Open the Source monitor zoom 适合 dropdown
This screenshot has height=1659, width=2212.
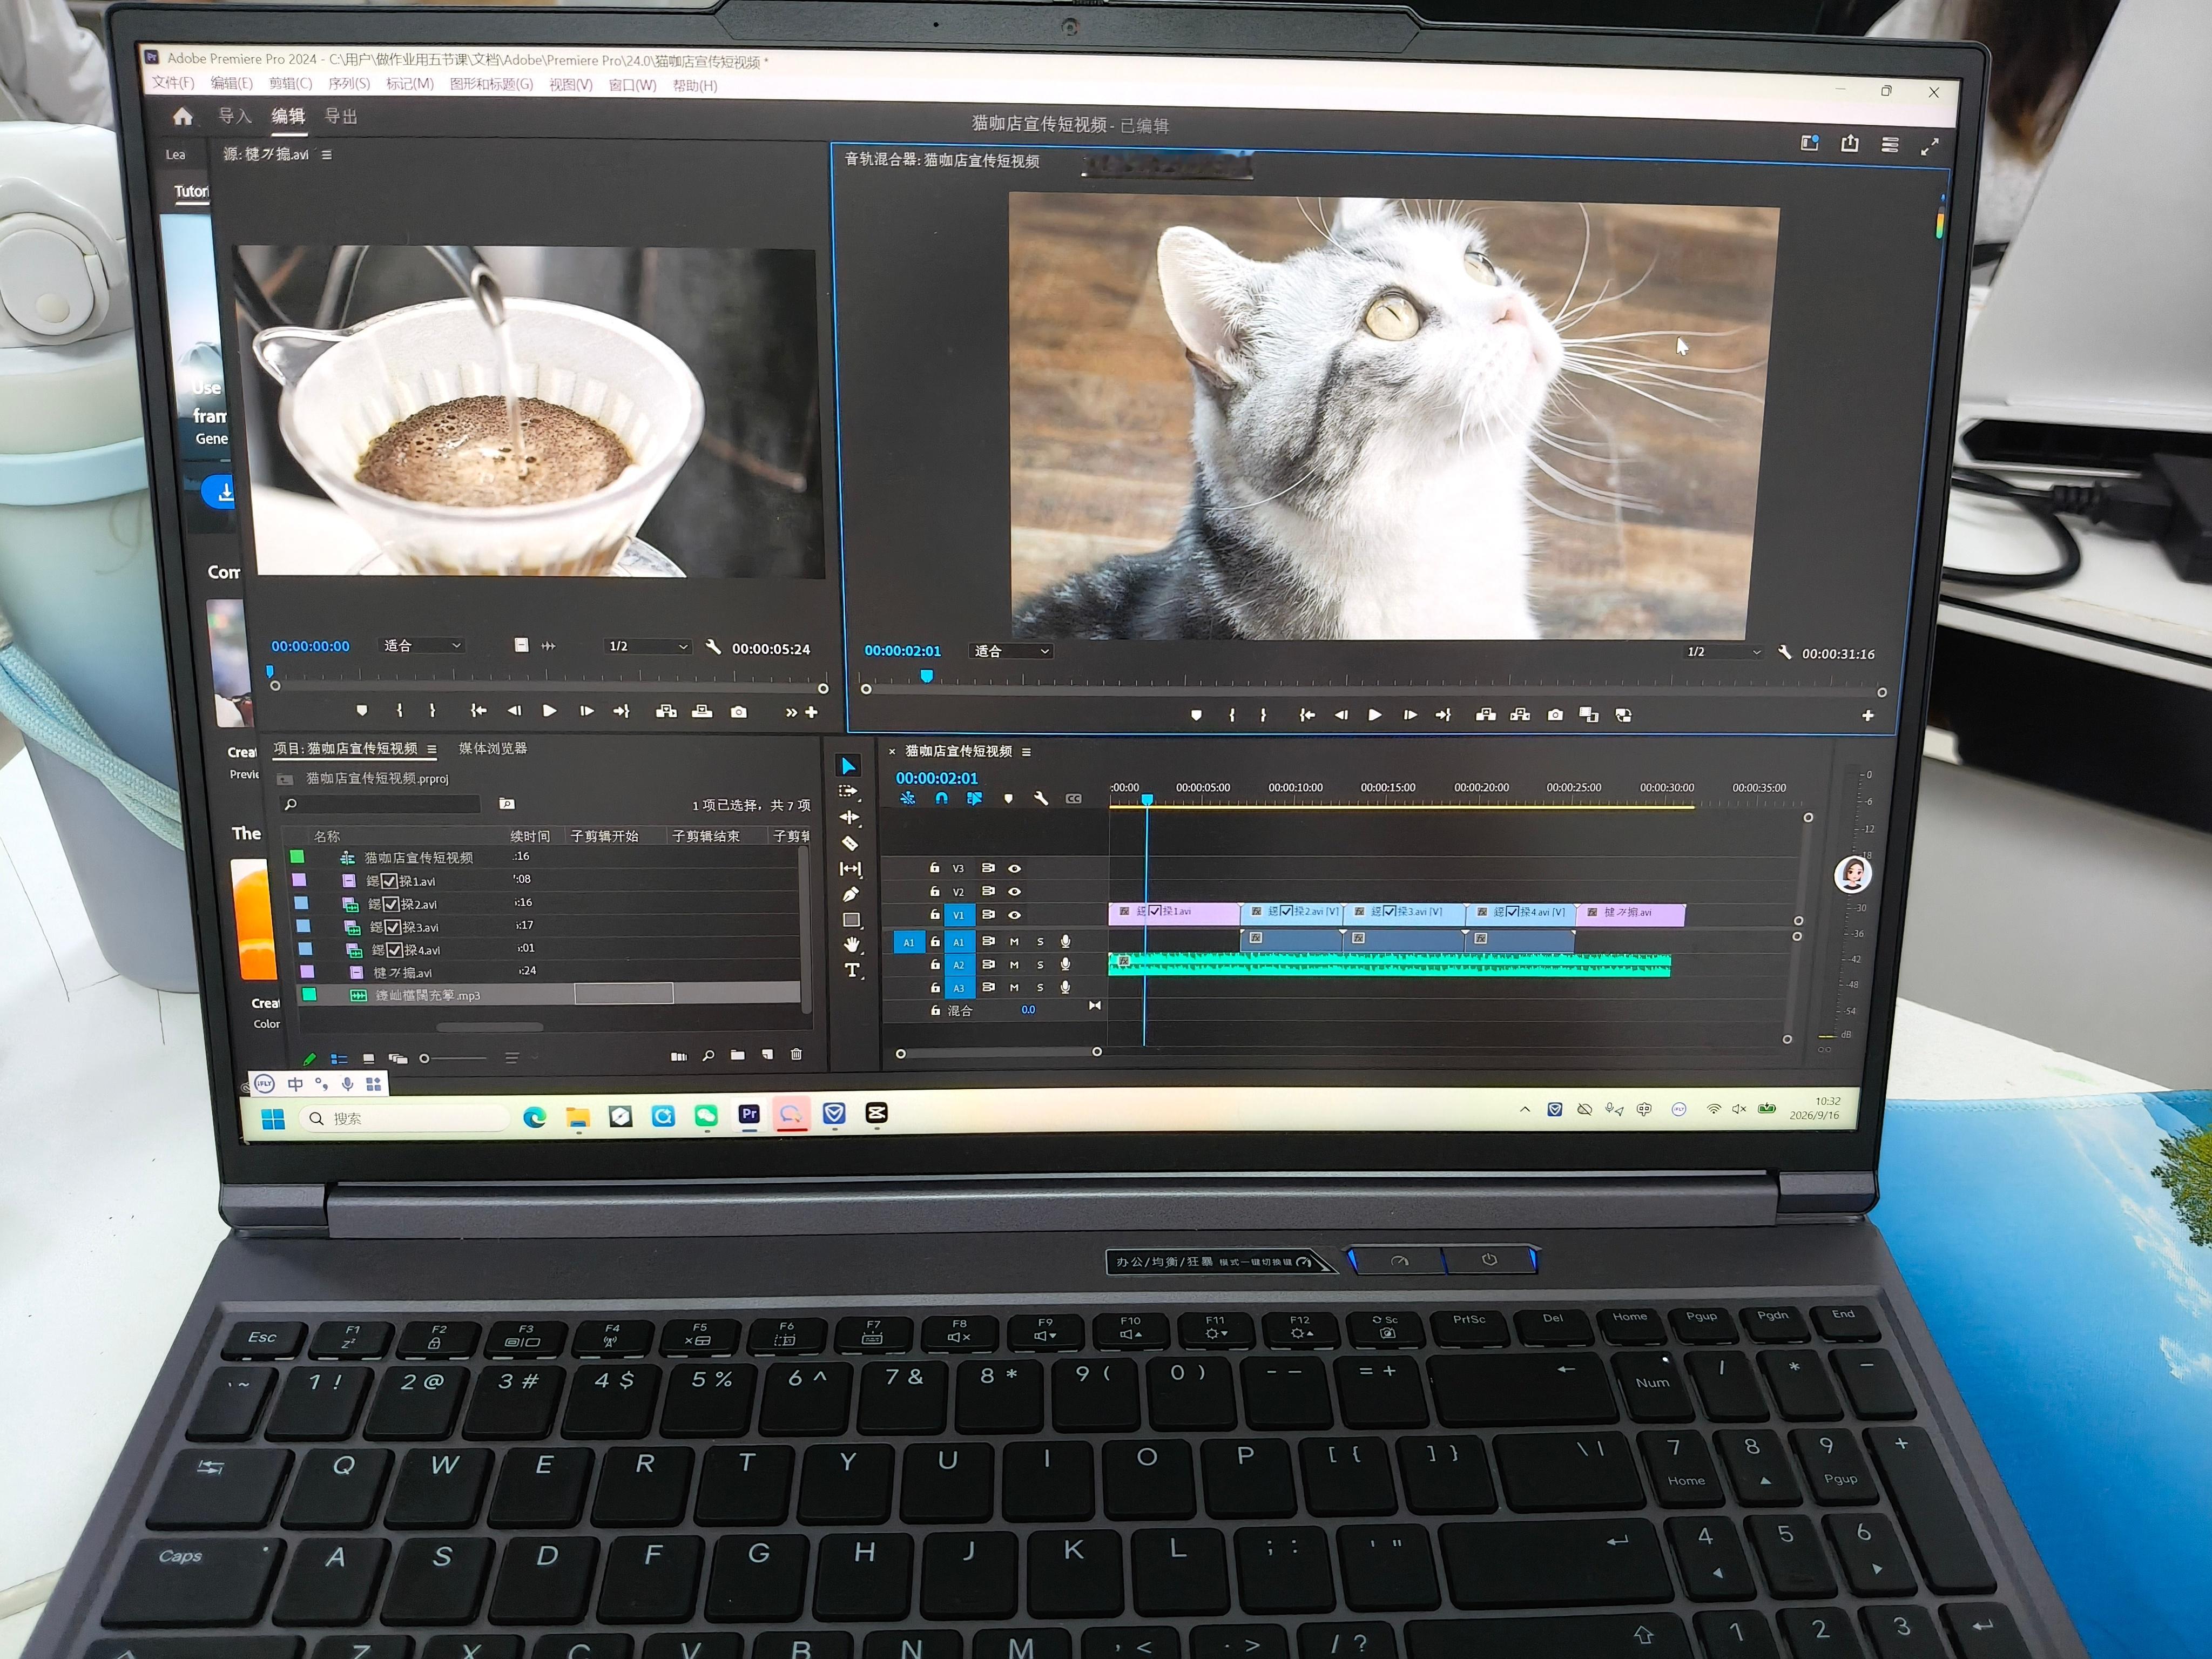pos(423,646)
